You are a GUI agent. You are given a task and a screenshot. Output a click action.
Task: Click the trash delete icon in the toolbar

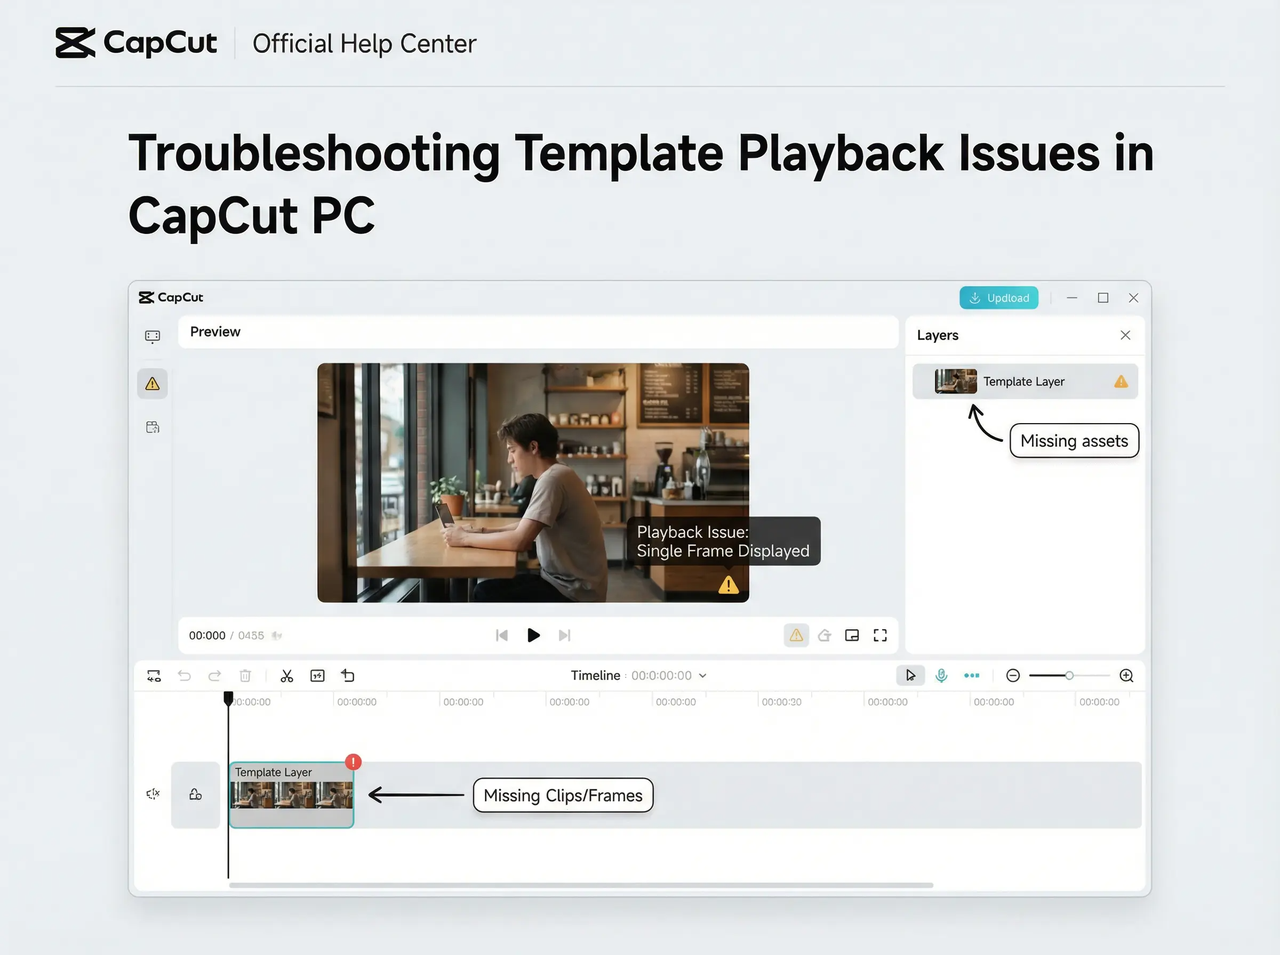click(245, 675)
